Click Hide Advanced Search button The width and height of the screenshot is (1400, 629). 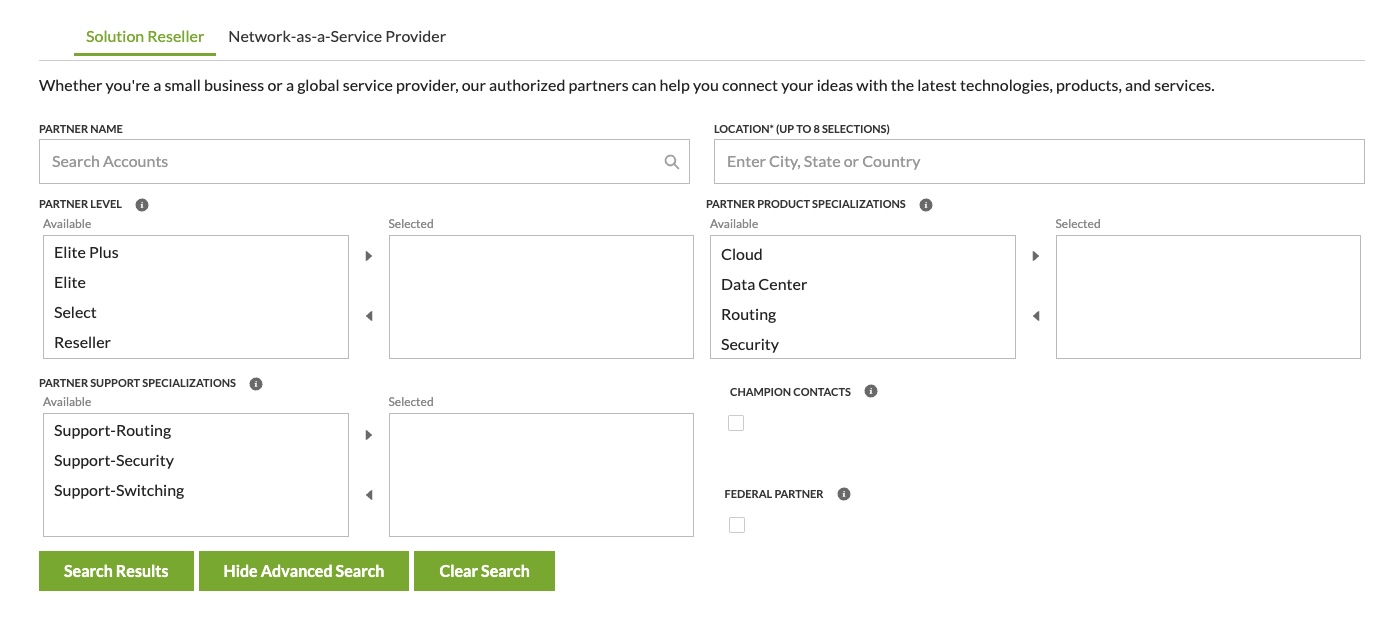[304, 571]
